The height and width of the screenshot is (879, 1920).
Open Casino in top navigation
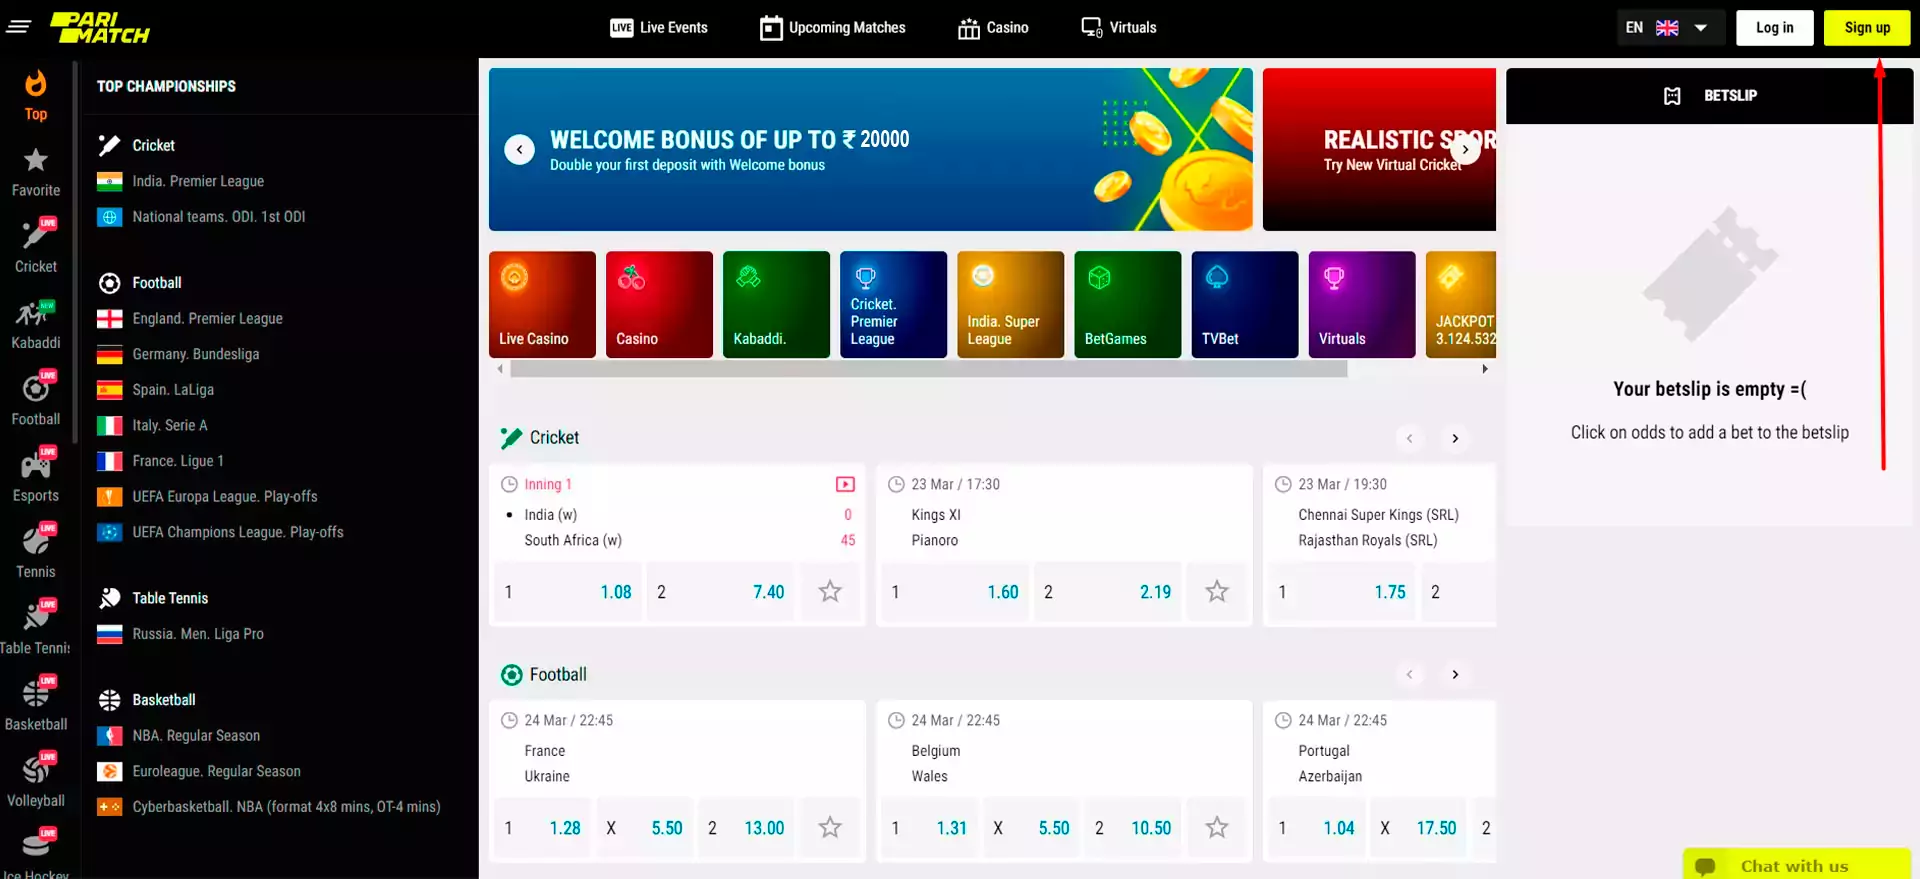(993, 28)
